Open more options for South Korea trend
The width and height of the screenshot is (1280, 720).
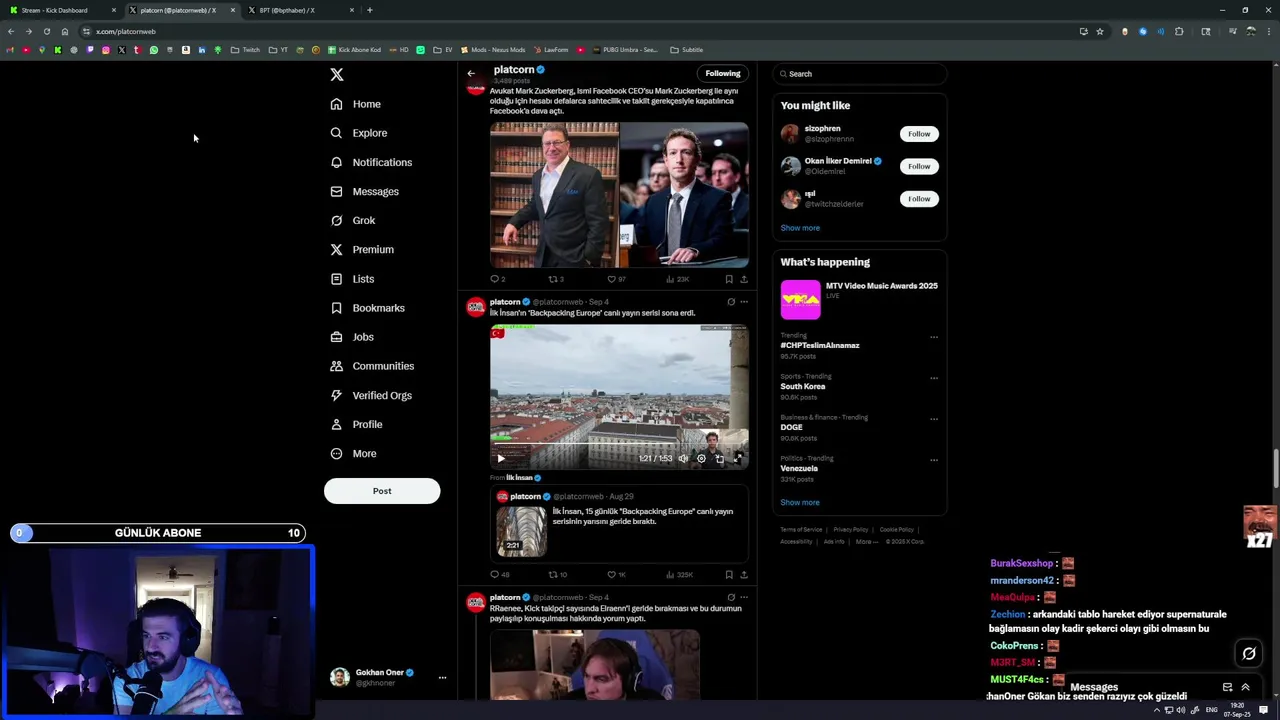(x=934, y=378)
